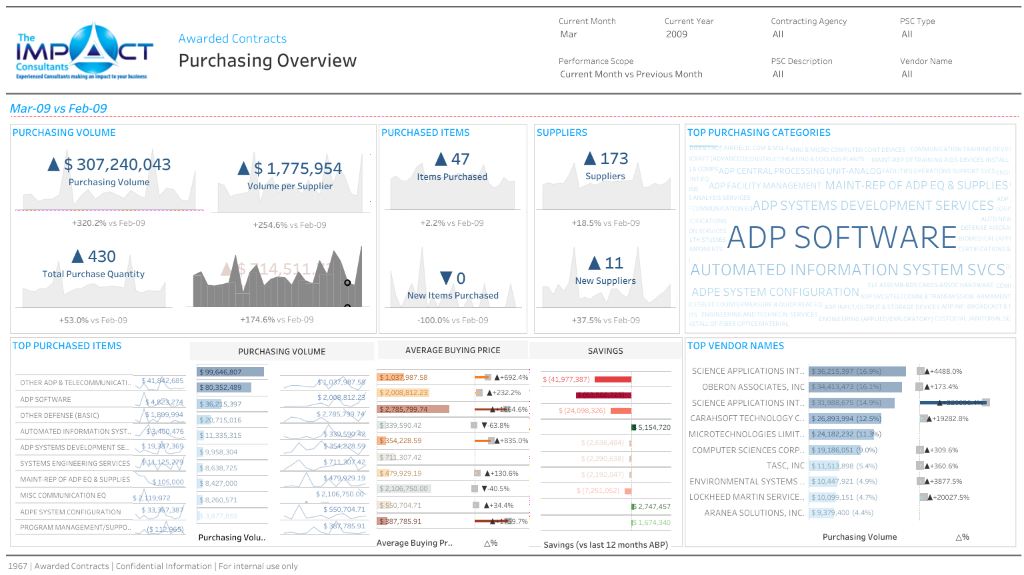Screen dimensions: 1024x575
Task: Click the 5,154,720 green savings value
Action: (654, 427)
